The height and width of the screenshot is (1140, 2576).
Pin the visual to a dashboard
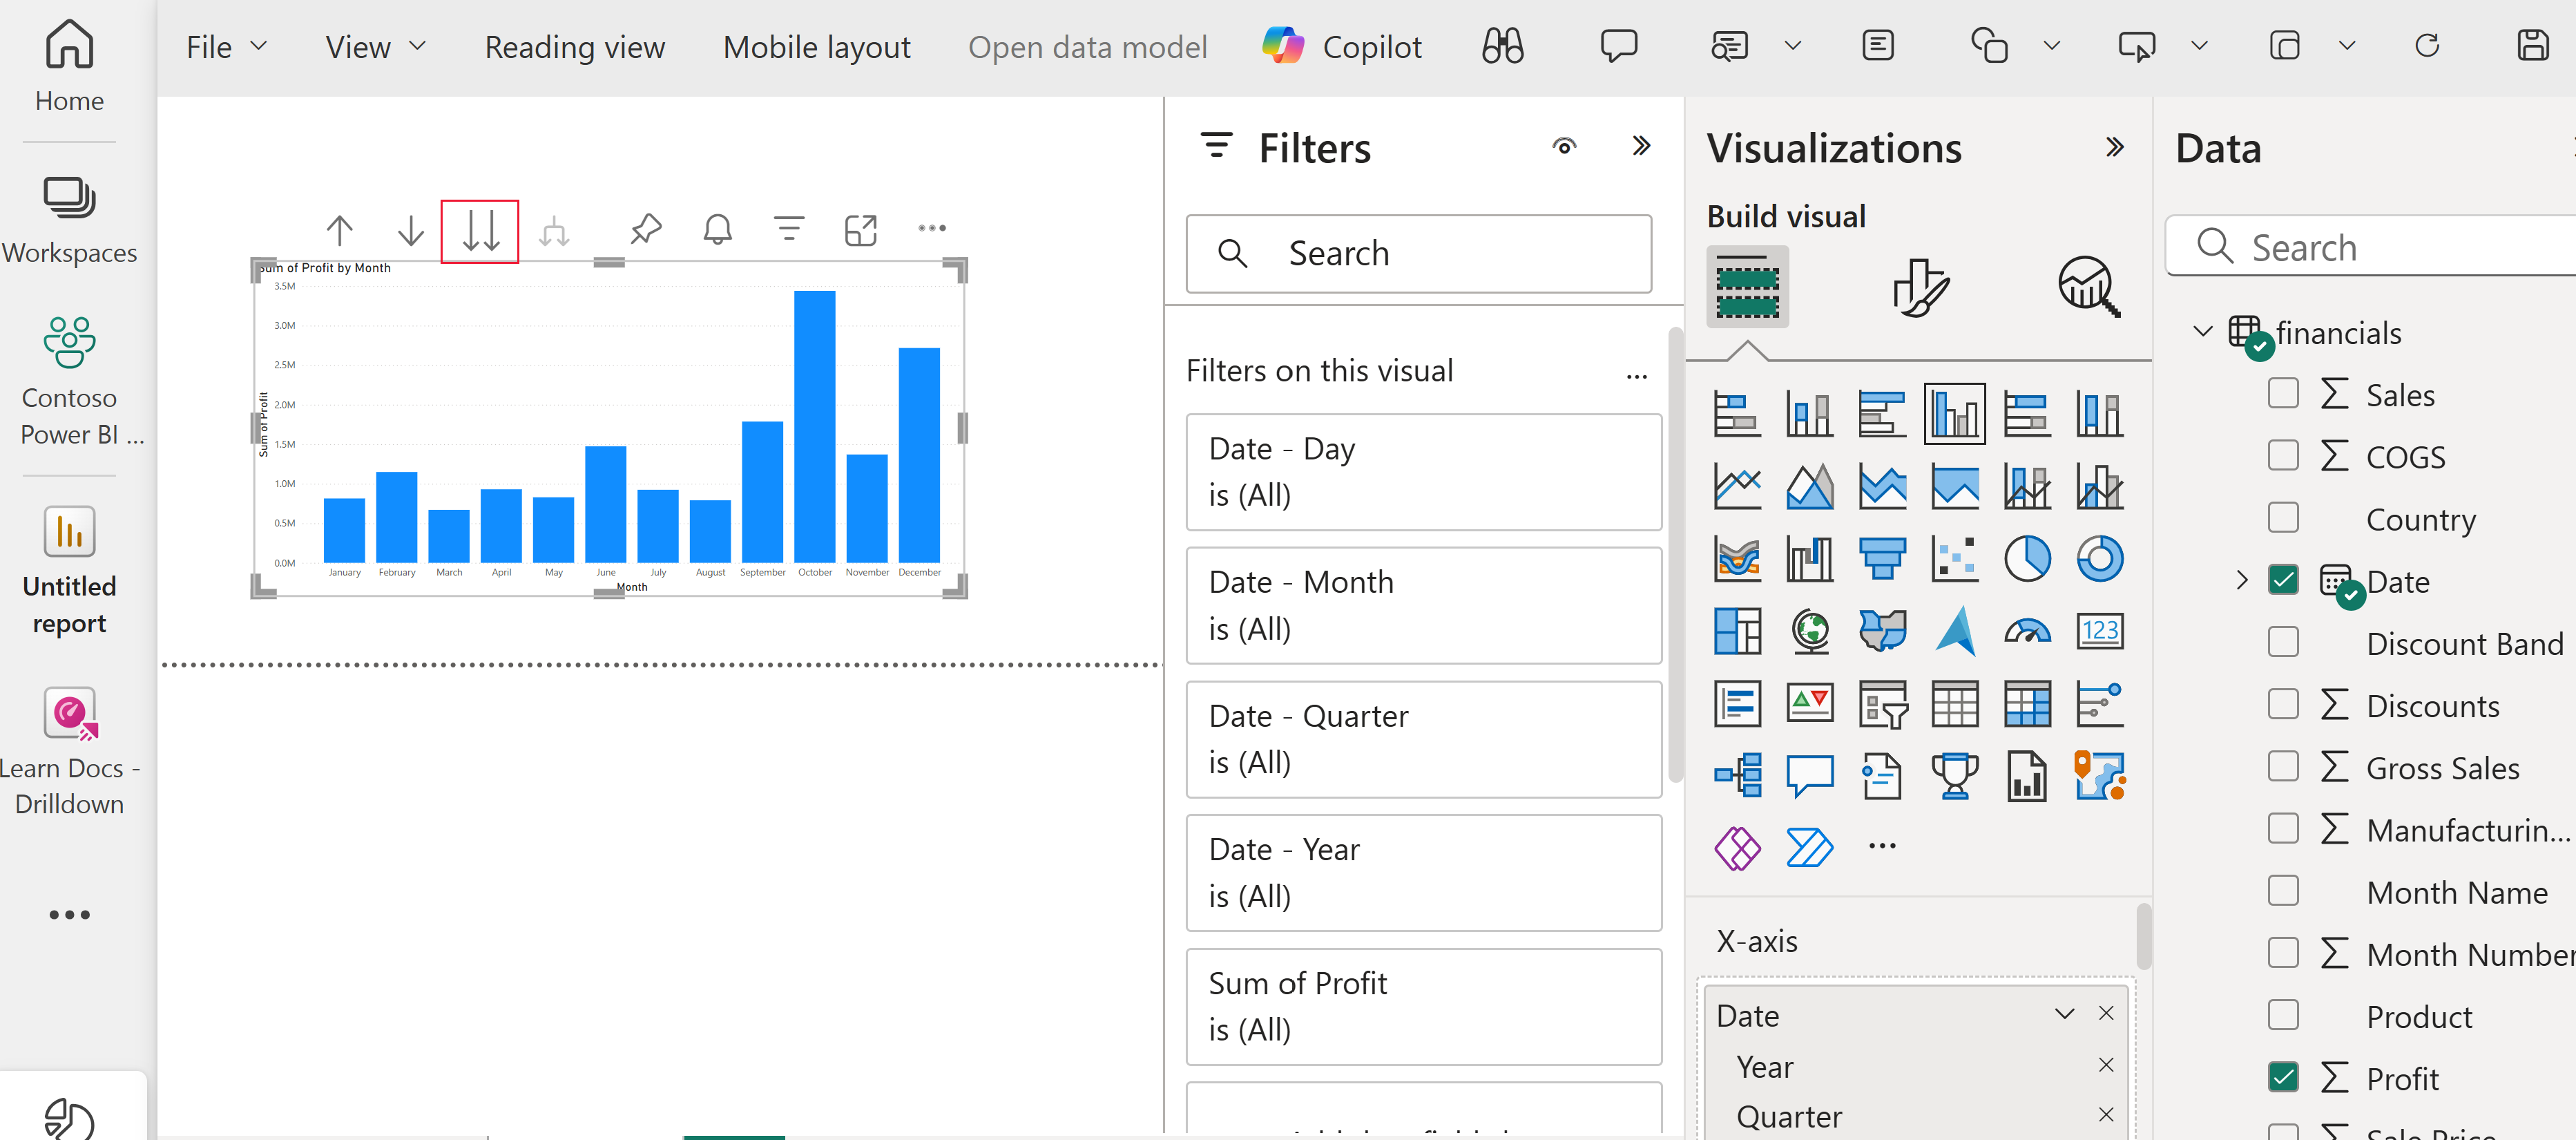(646, 229)
